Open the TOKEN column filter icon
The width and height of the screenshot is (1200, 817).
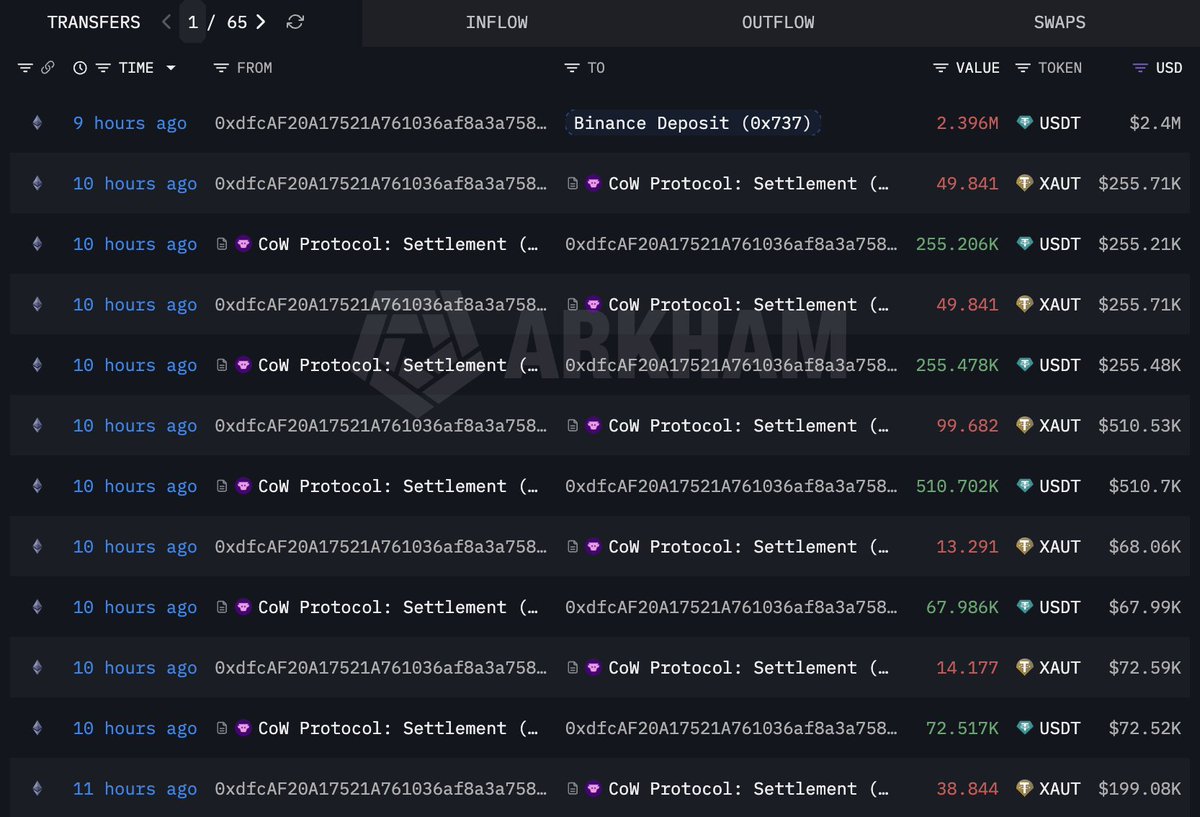[x=1023, y=68]
